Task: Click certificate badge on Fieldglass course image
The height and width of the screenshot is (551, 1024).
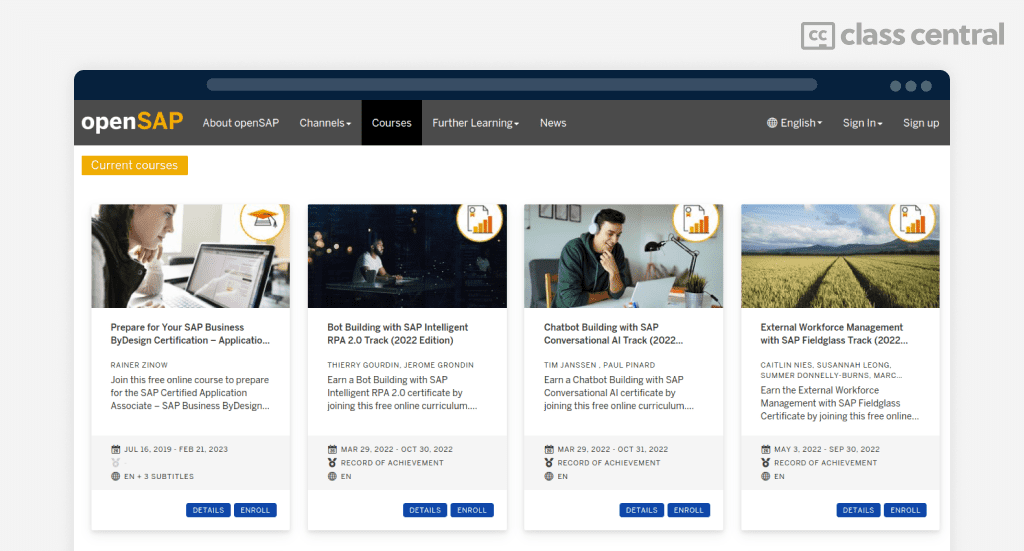Action: (913, 220)
